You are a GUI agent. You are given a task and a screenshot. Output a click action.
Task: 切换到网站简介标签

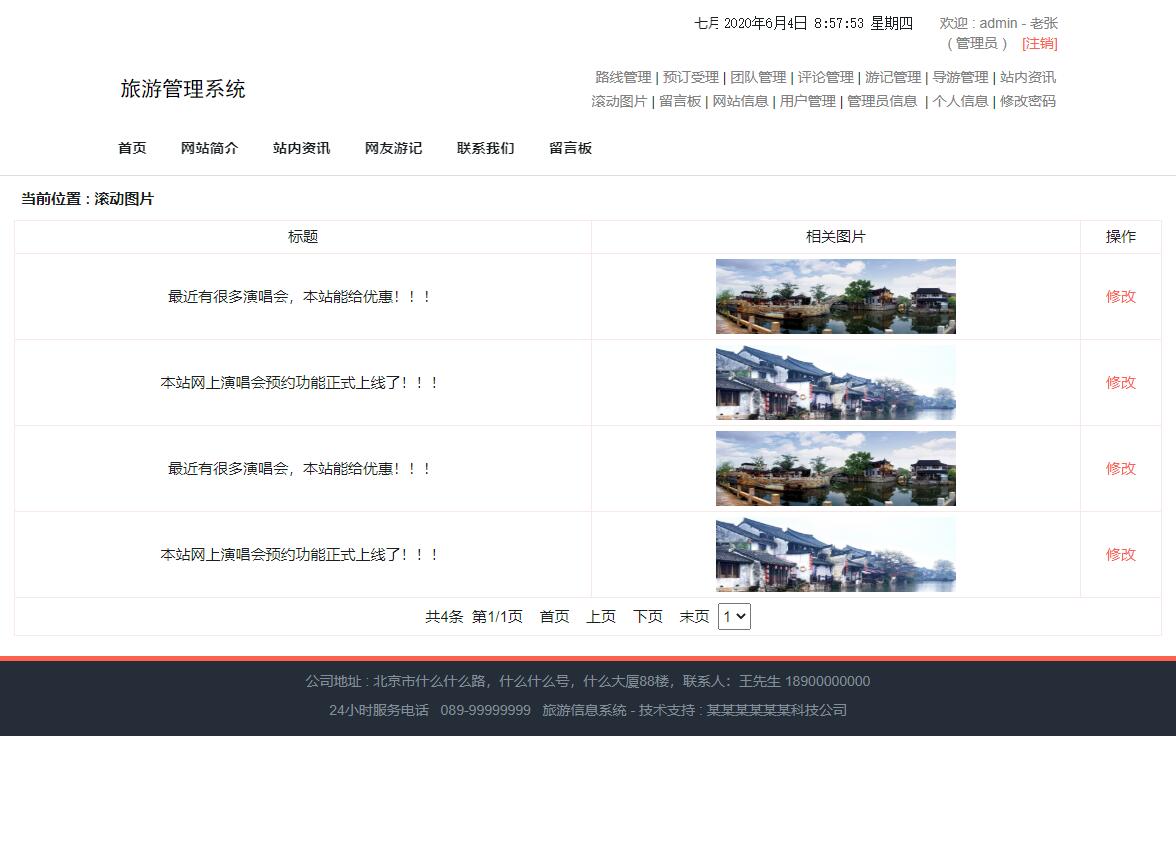click(209, 147)
